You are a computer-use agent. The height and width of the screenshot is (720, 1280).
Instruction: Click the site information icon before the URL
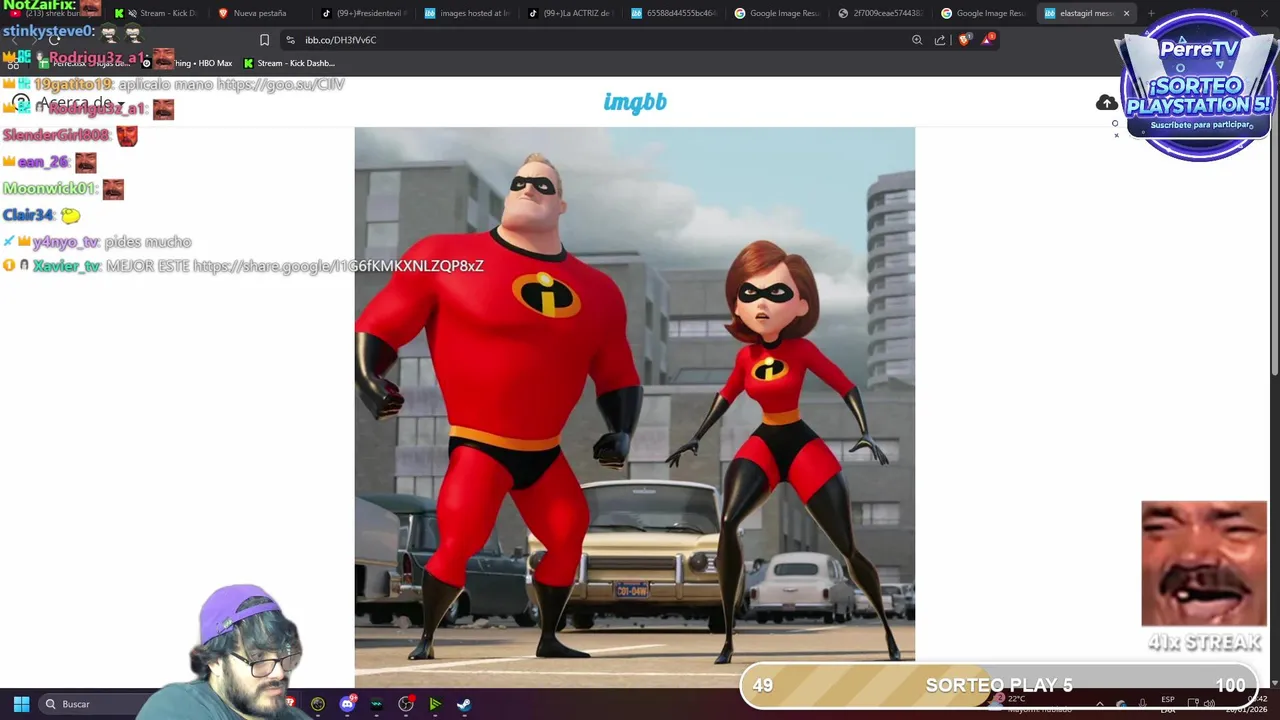(x=290, y=40)
